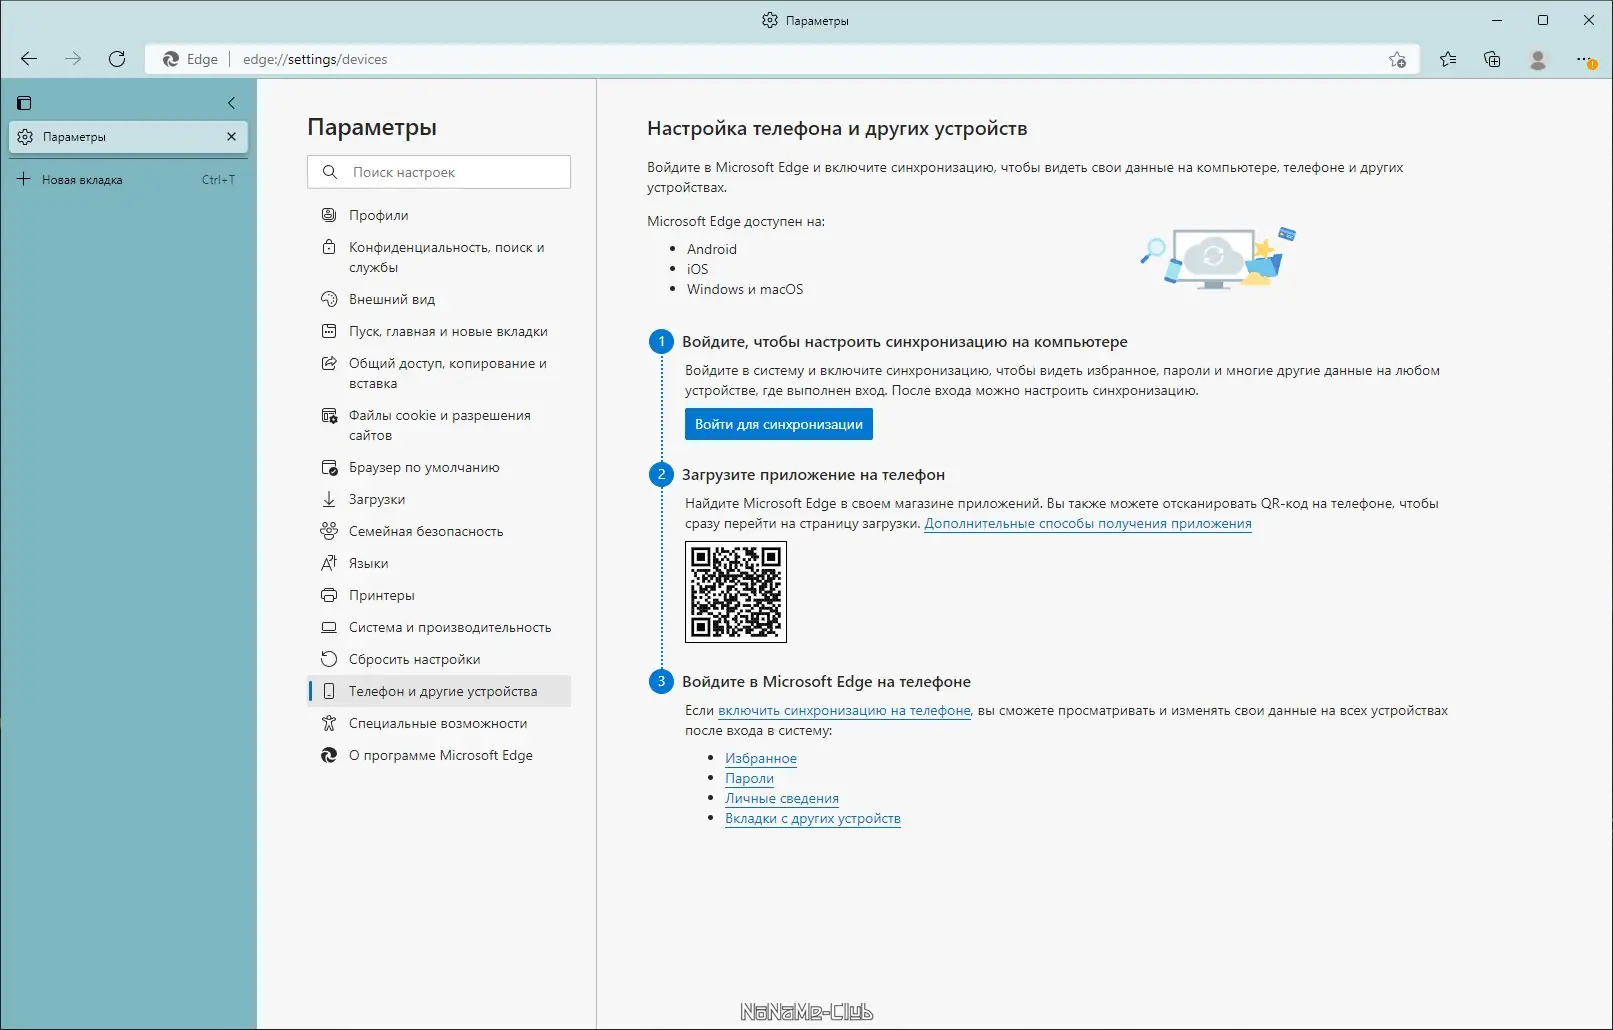Screen dimensions: 1613x1030
Task: Open a new tab via Новая вкладка
Action: 128,180
